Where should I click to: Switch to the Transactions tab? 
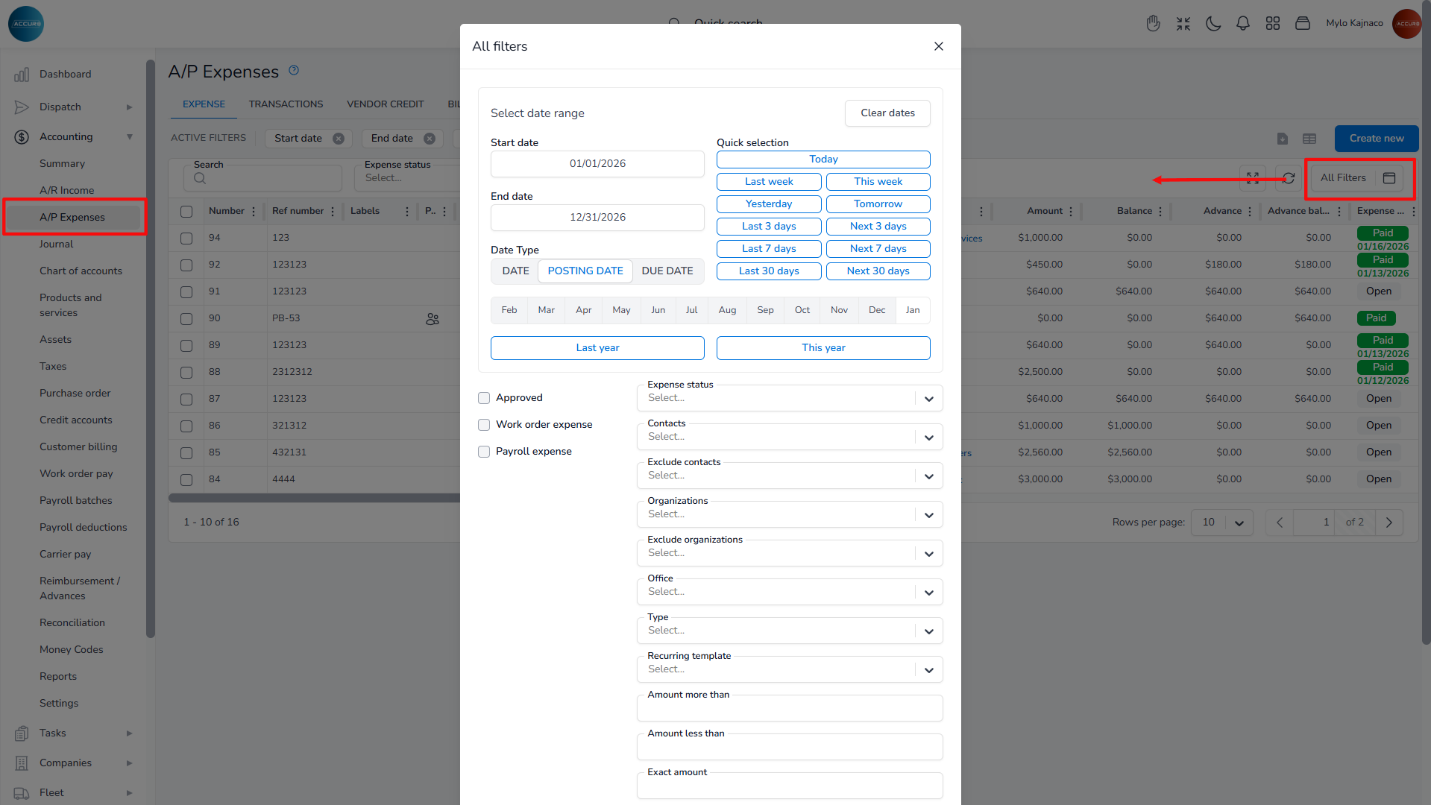tap(286, 104)
